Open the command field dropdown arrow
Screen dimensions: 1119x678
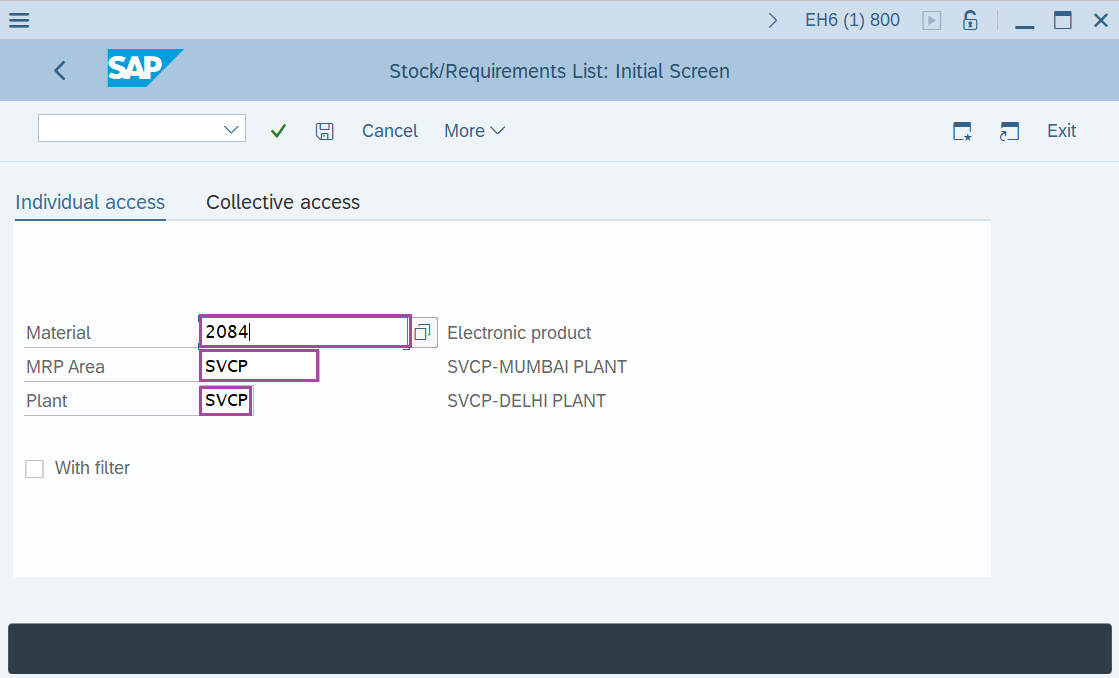pos(231,128)
